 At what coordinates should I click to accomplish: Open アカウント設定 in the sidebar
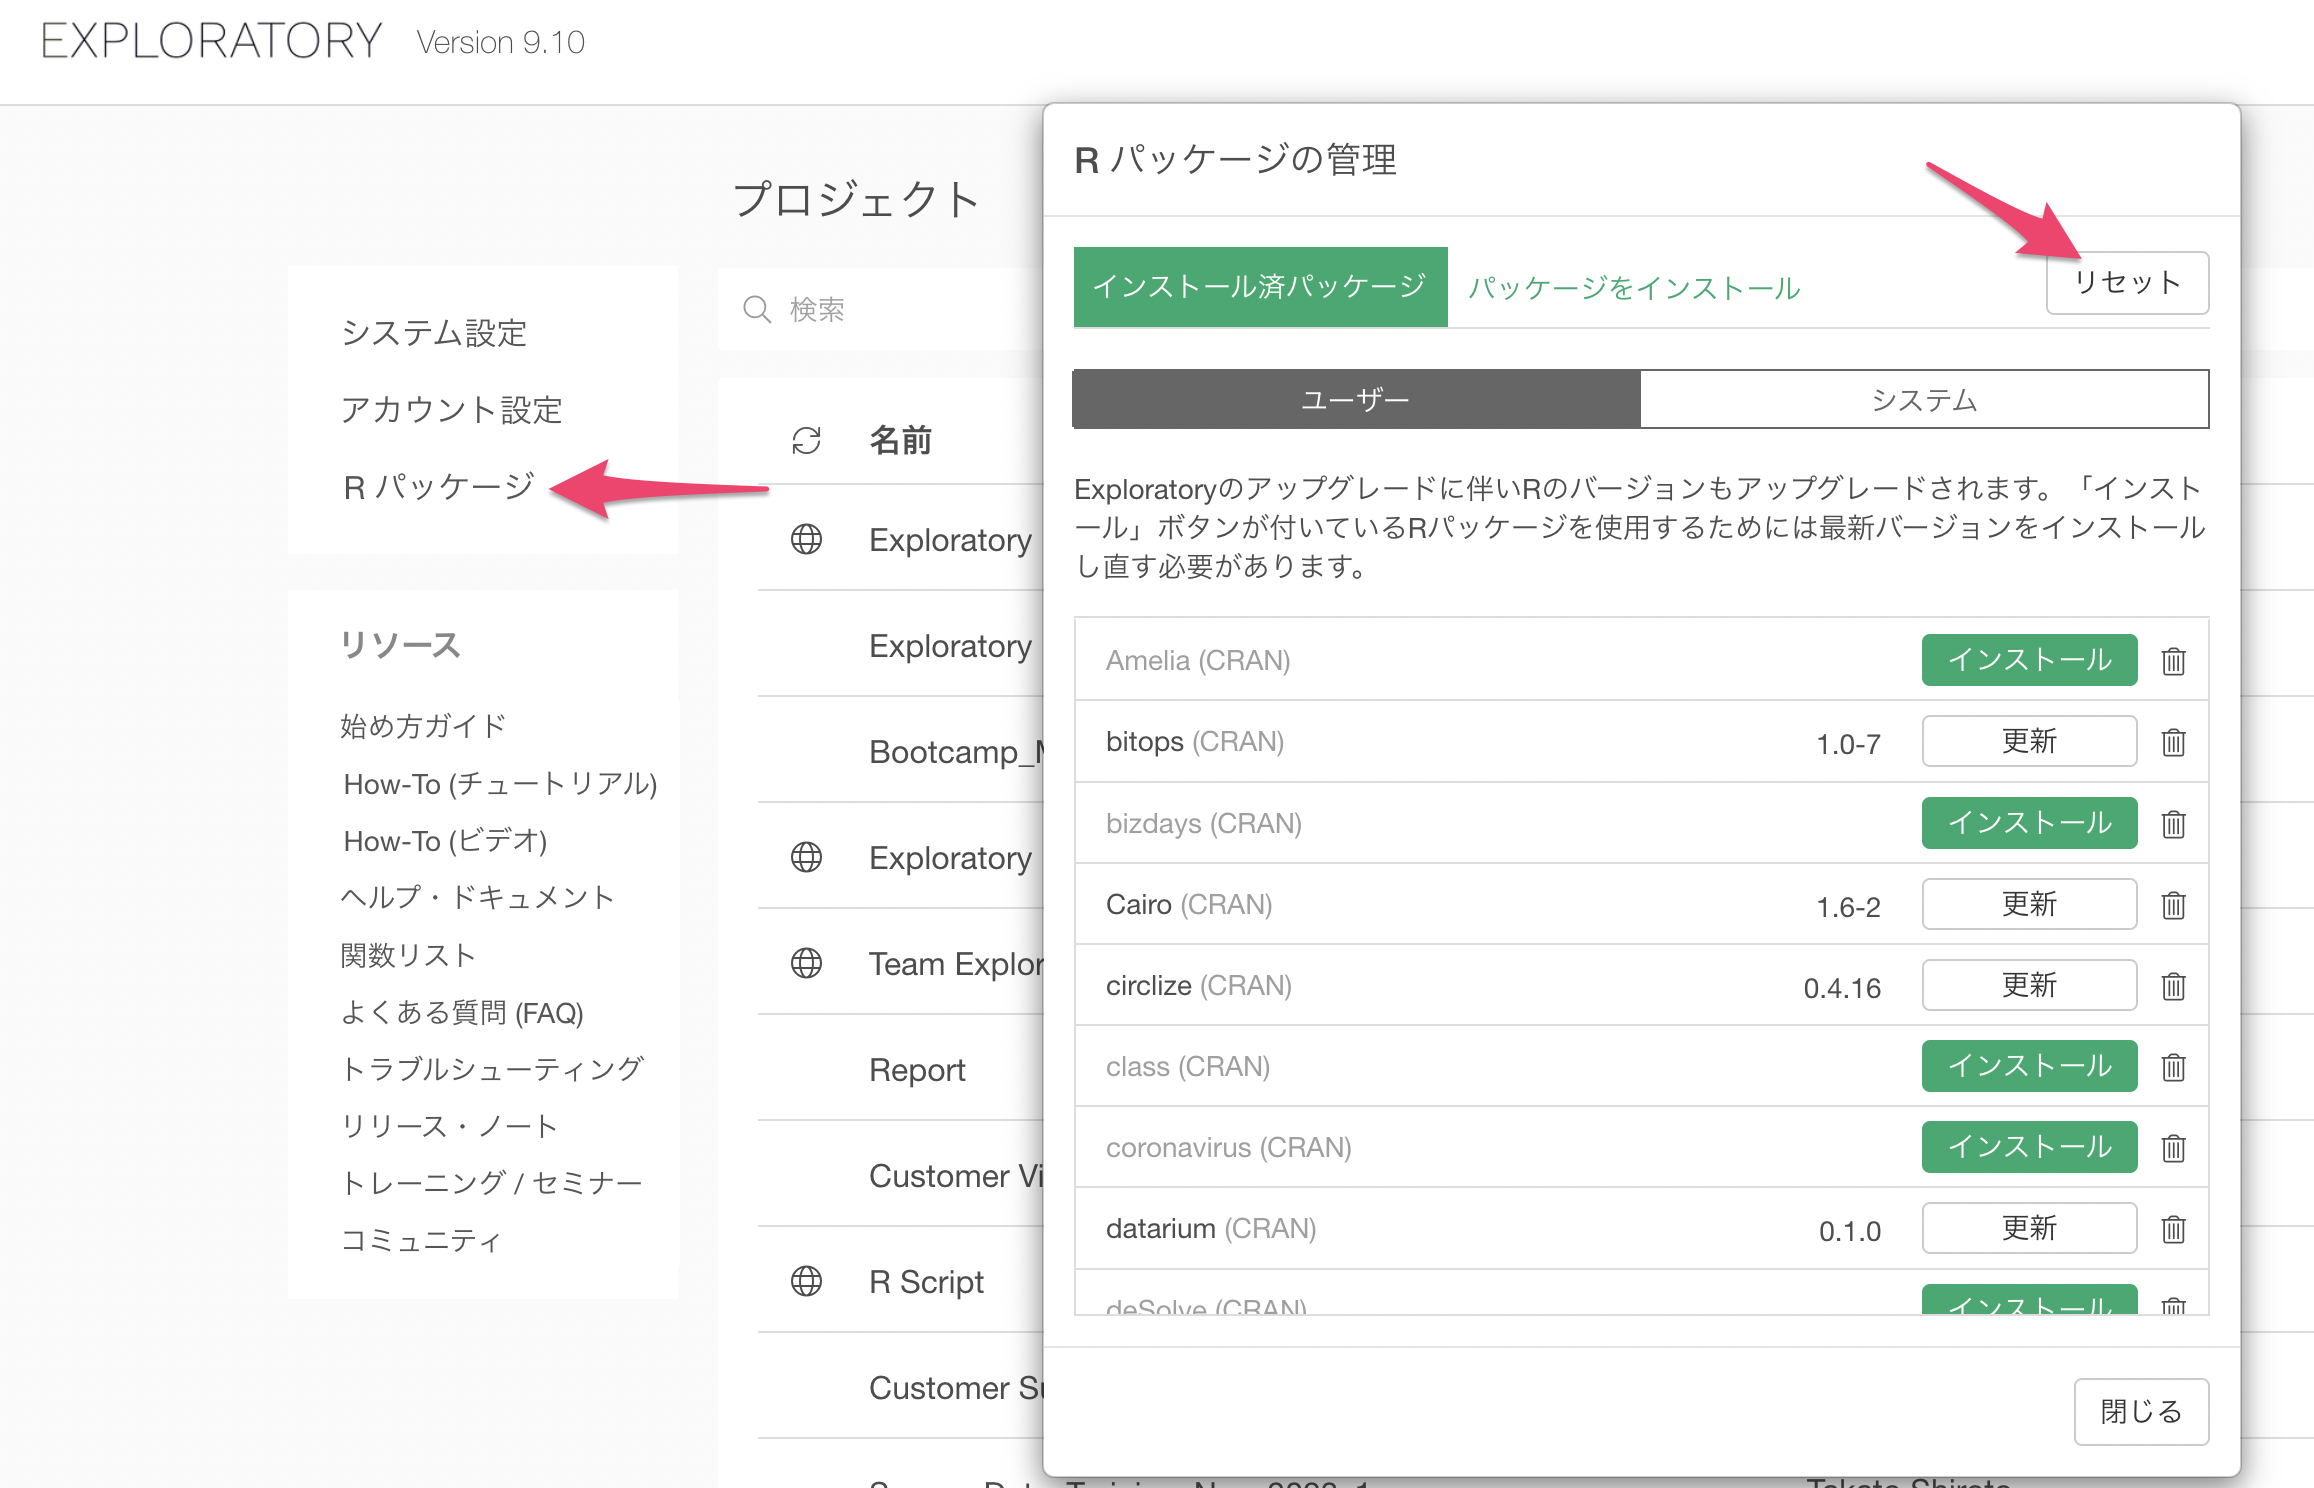pyautogui.click(x=452, y=410)
